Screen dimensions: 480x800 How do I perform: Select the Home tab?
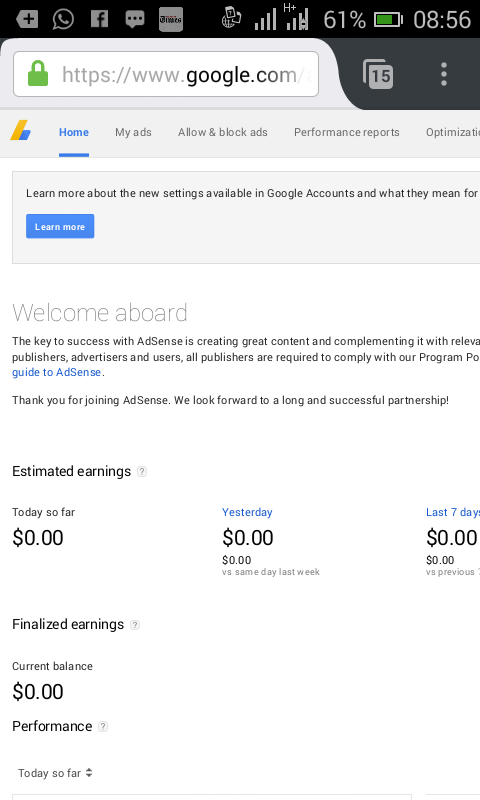click(74, 132)
